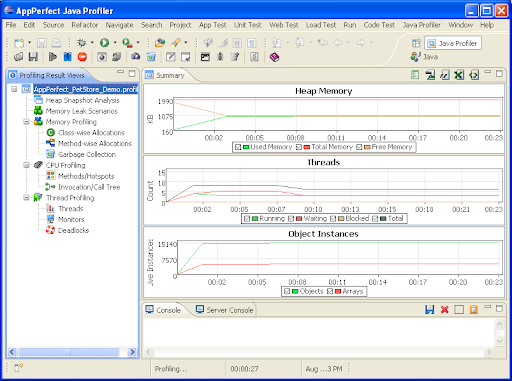The width and height of the screenshot is (512, 381).
Task: Clear console with the red X icon
Action: [444, 310]
